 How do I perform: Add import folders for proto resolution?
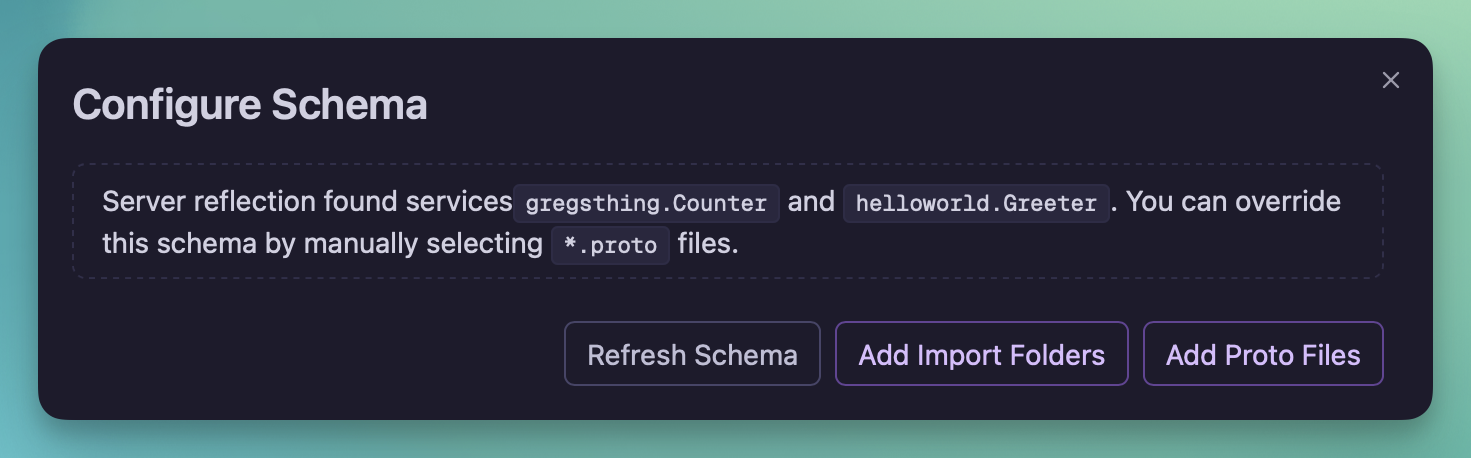[981, 354]
